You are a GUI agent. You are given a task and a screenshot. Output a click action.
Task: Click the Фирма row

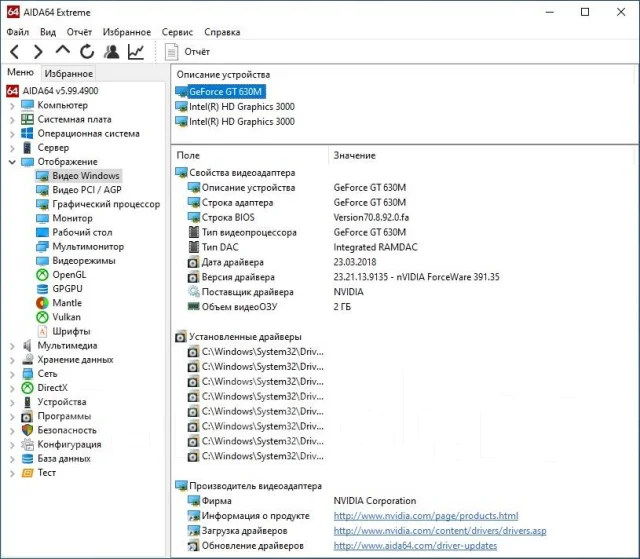pos(302,501)
